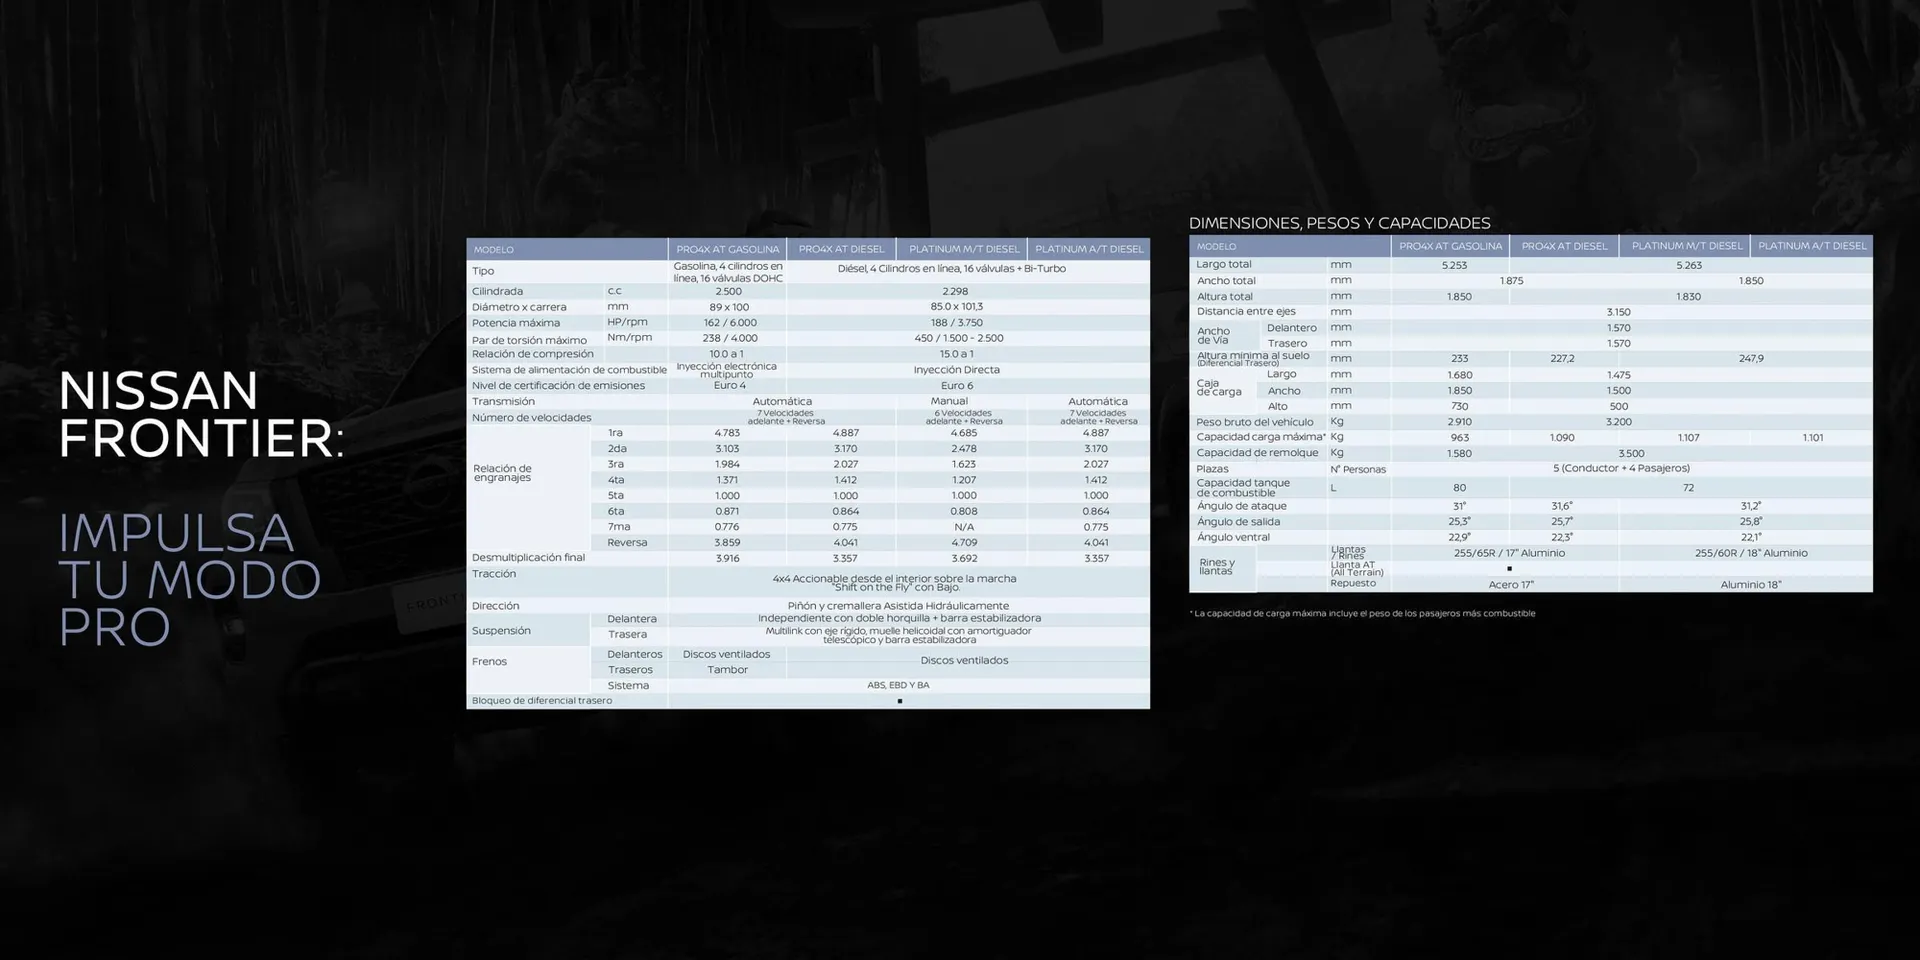Select the Potencia máxima row label

tap(515, 323)
